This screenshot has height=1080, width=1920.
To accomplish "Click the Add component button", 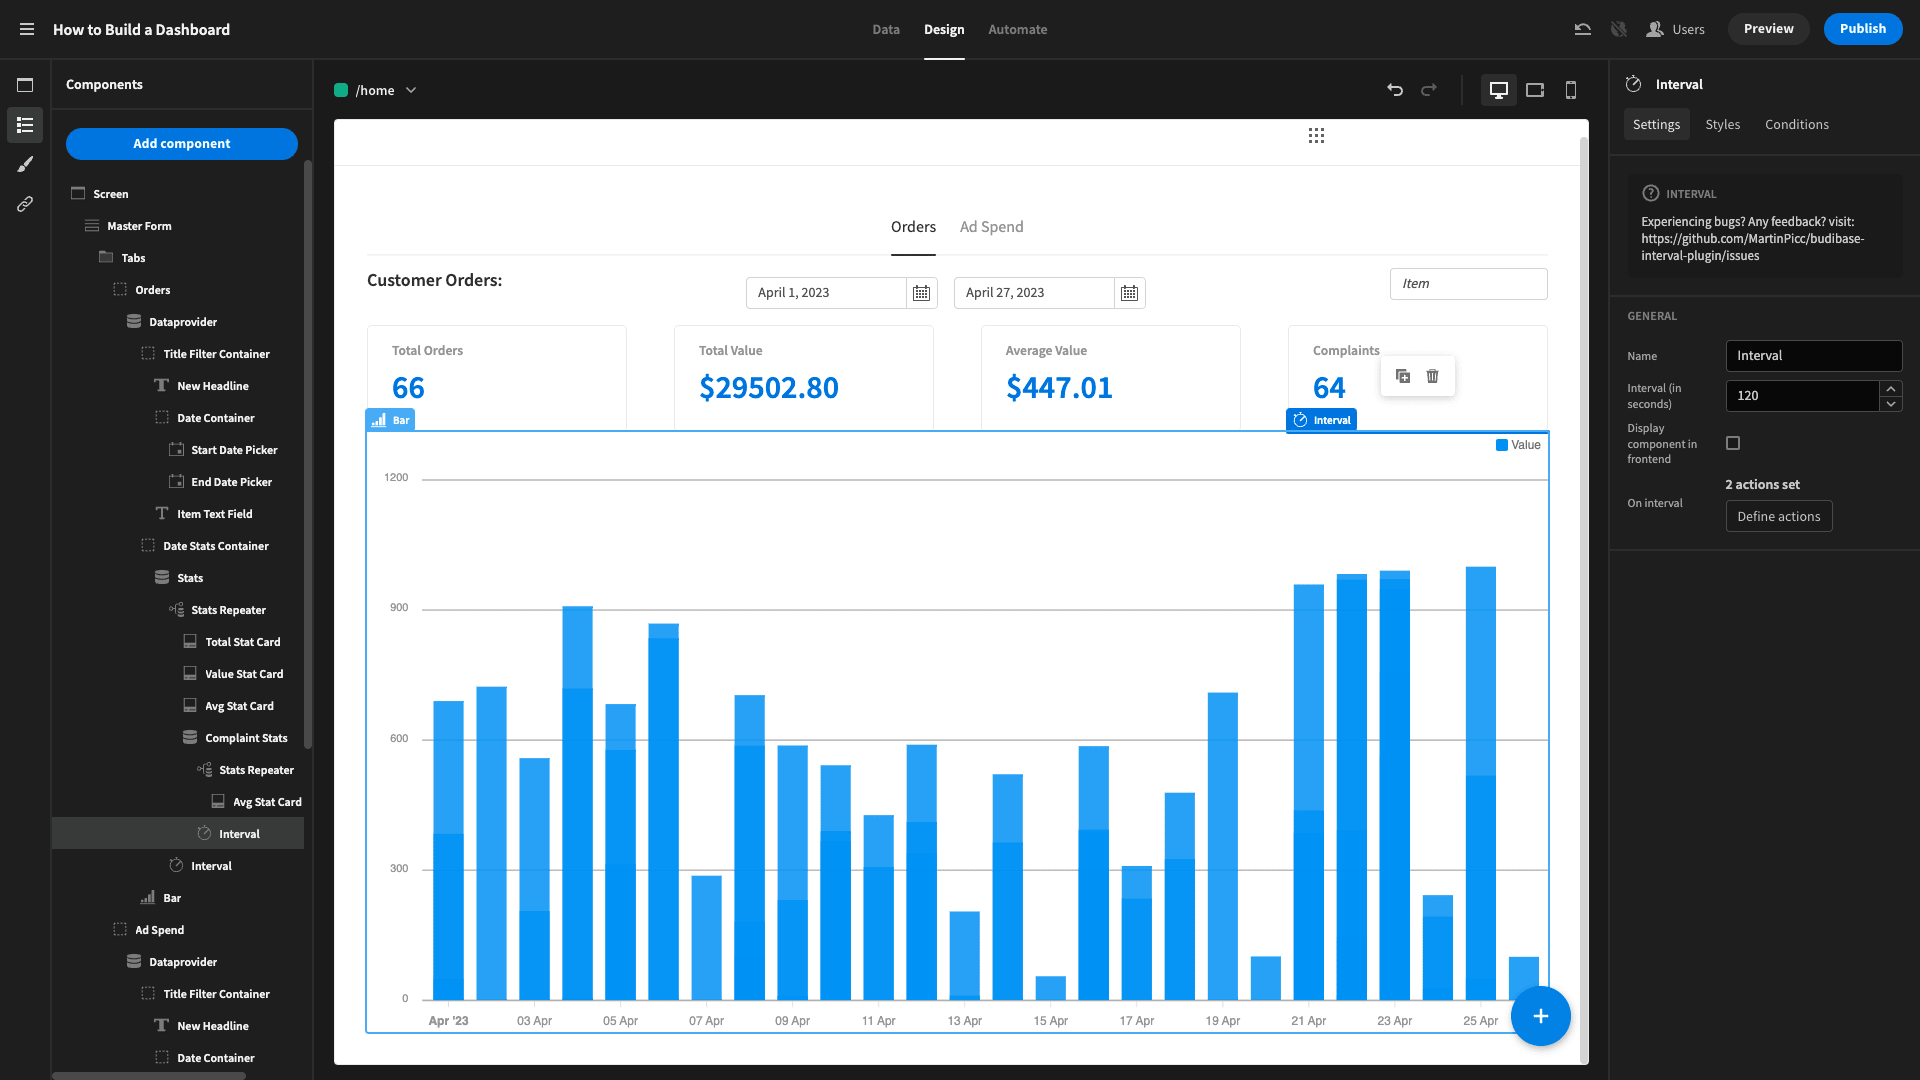I will [182, 143].
